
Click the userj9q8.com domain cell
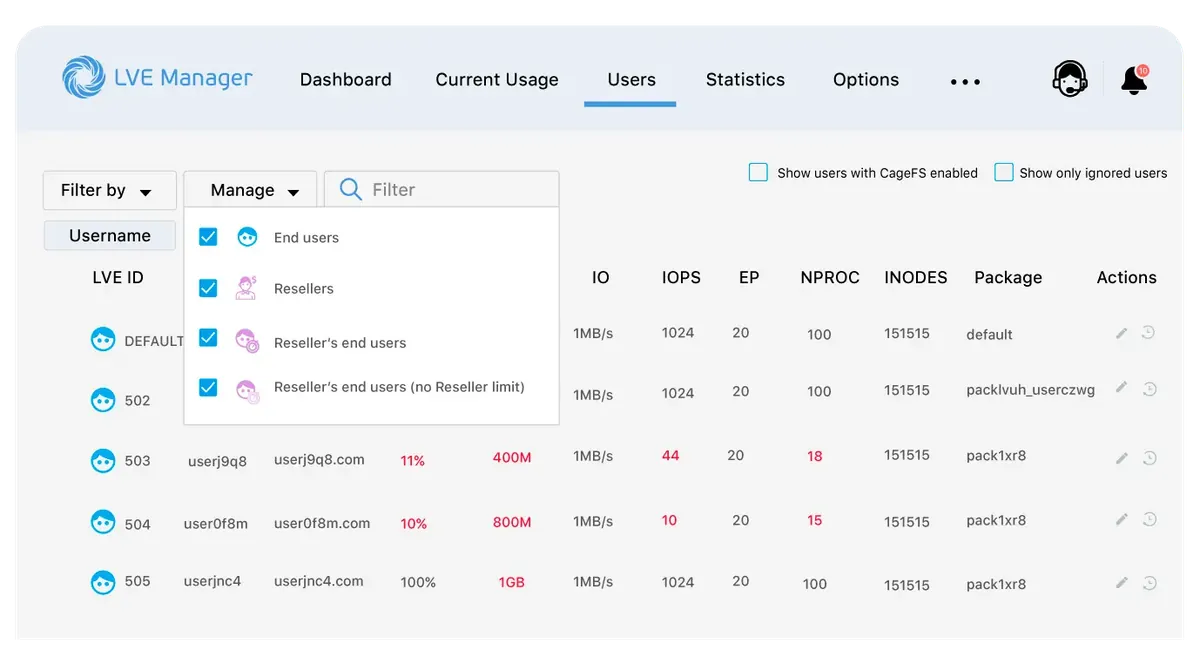point(319,460)
